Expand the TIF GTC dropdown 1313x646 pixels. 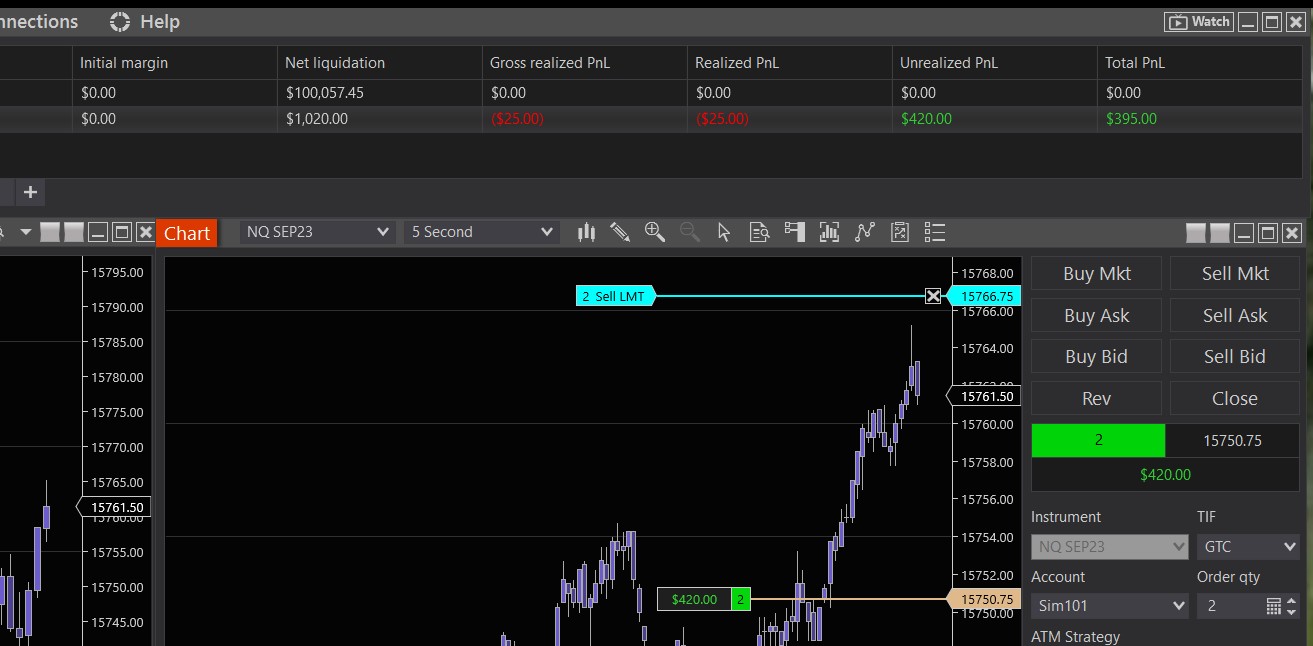(x=1247, y=547)
